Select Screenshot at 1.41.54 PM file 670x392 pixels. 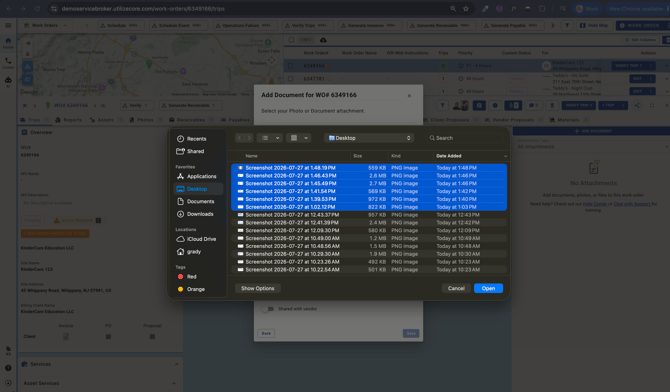point(369,191)
